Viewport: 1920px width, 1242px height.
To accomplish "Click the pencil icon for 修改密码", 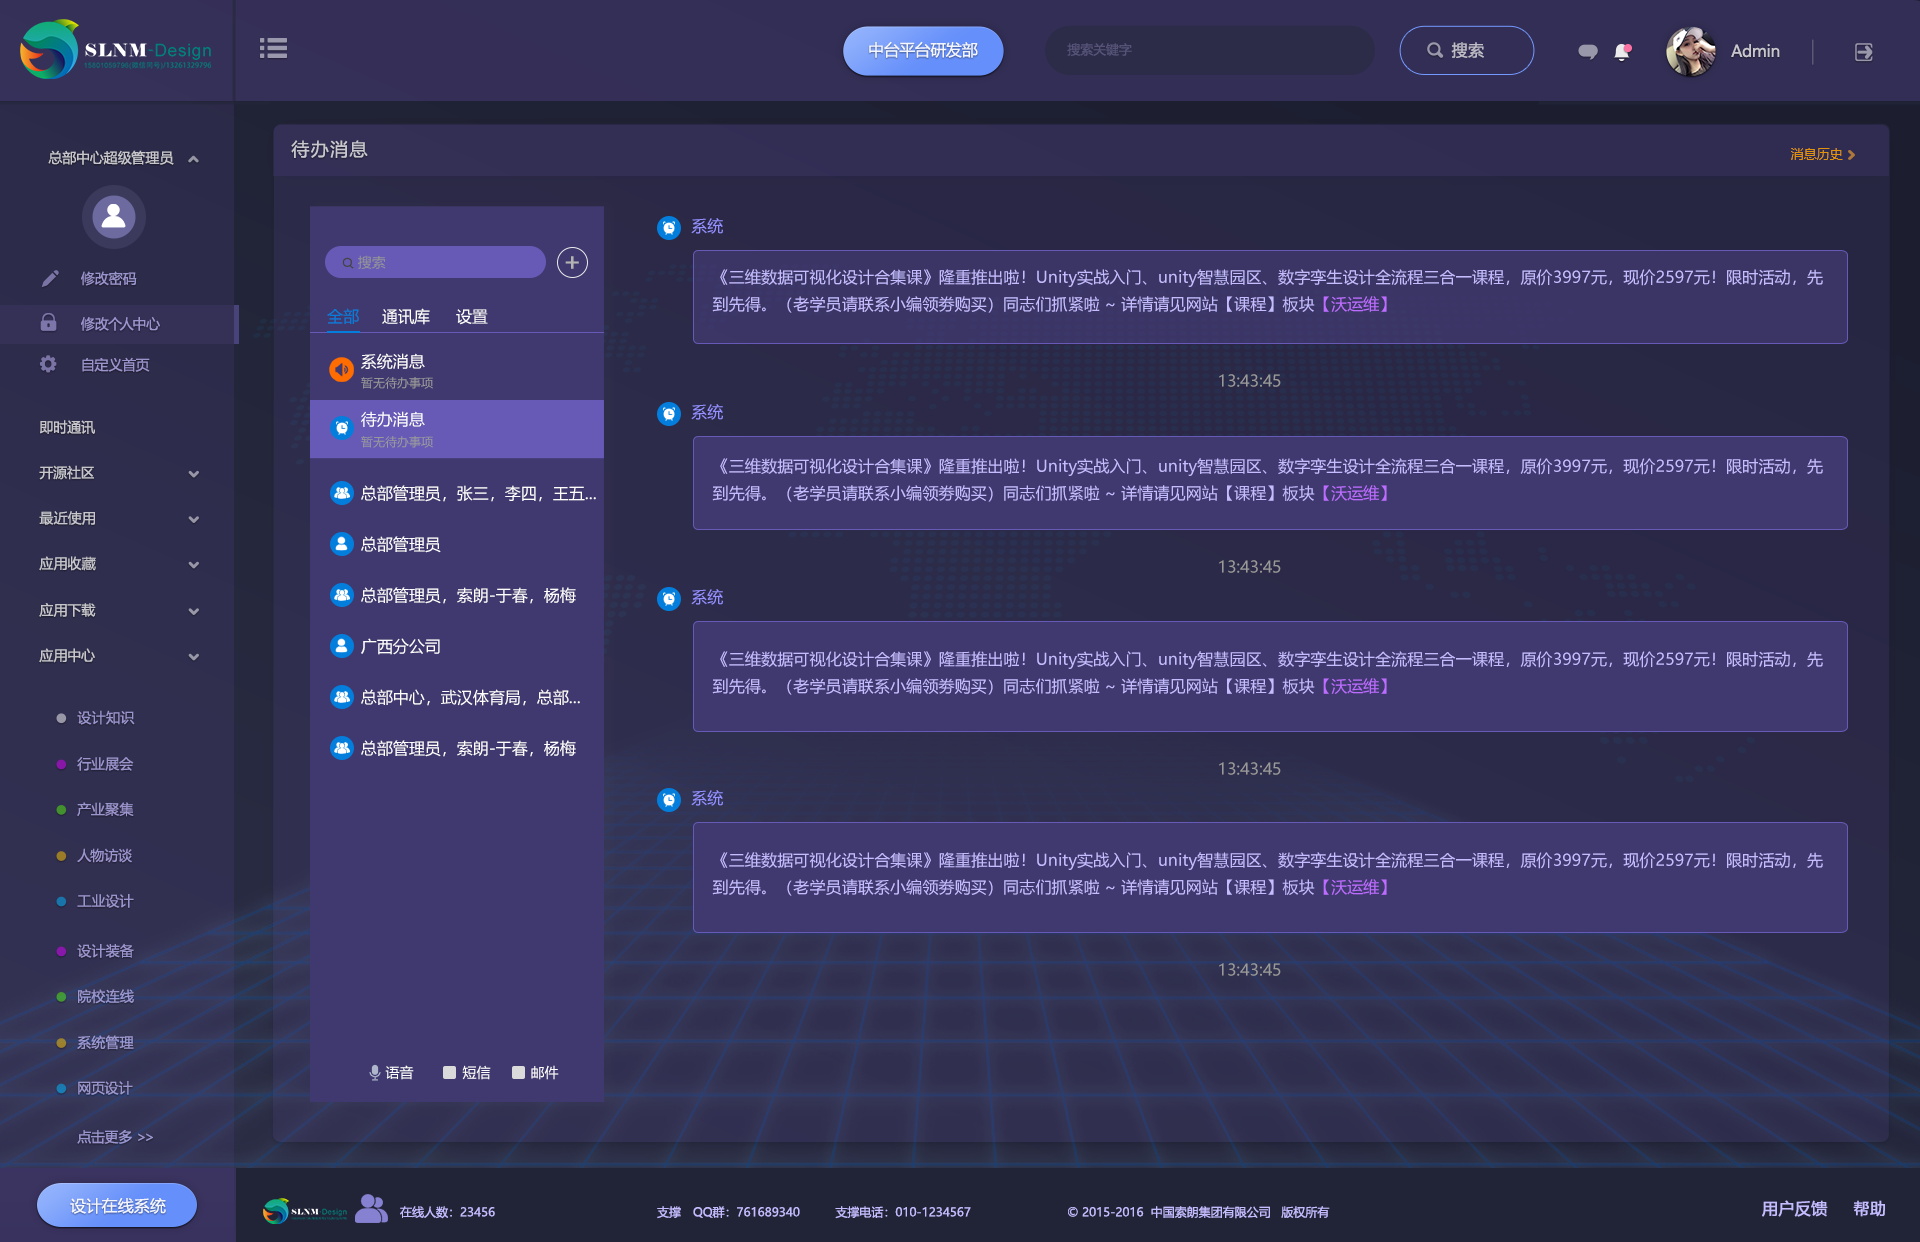I will [x=49, y=278].
